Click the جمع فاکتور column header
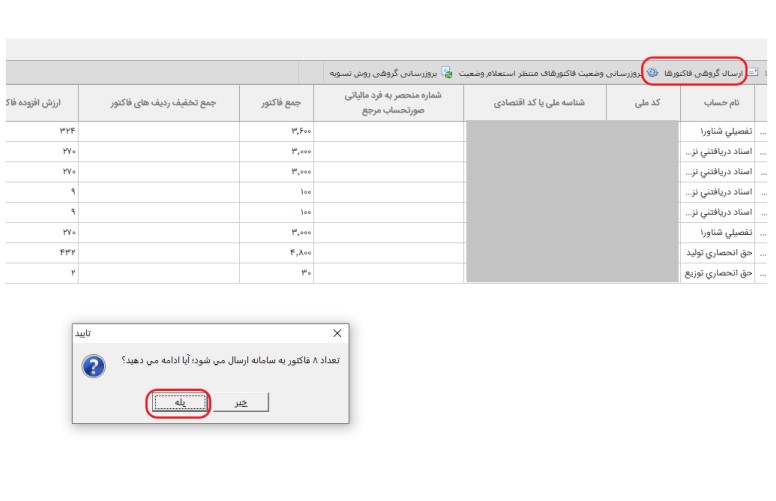Image resolution: width=776 pixels, height=501 pixels. (276, 102)
